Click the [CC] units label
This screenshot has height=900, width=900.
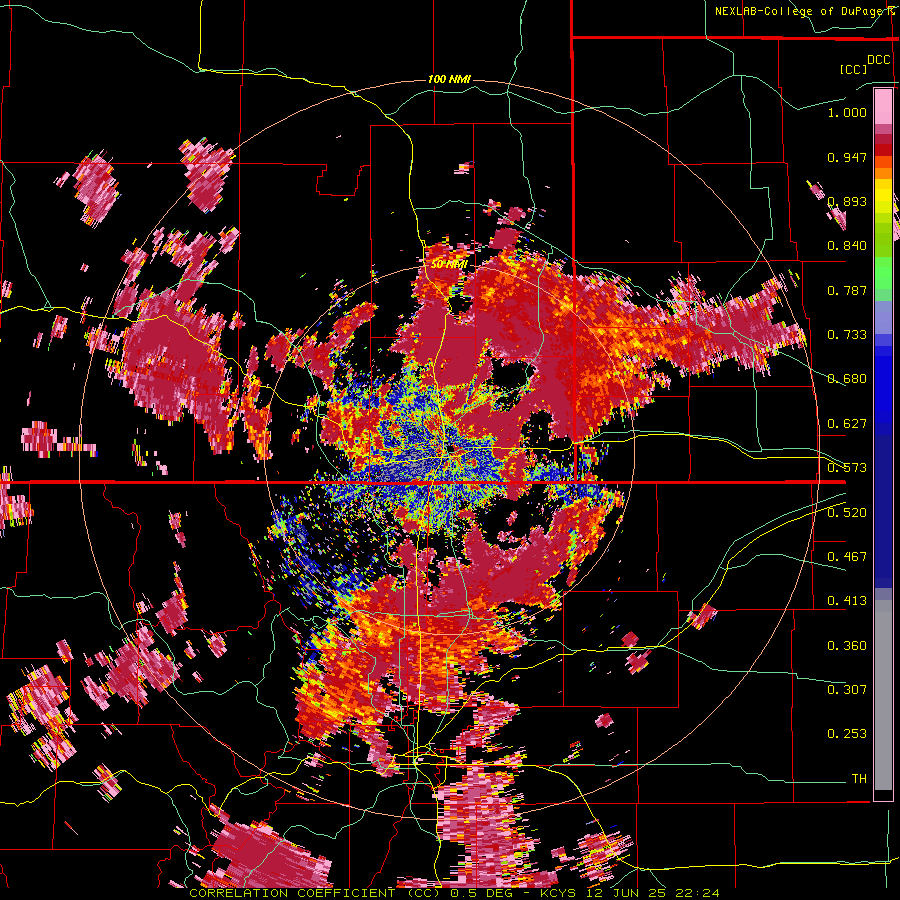click(x=854, y=69)
